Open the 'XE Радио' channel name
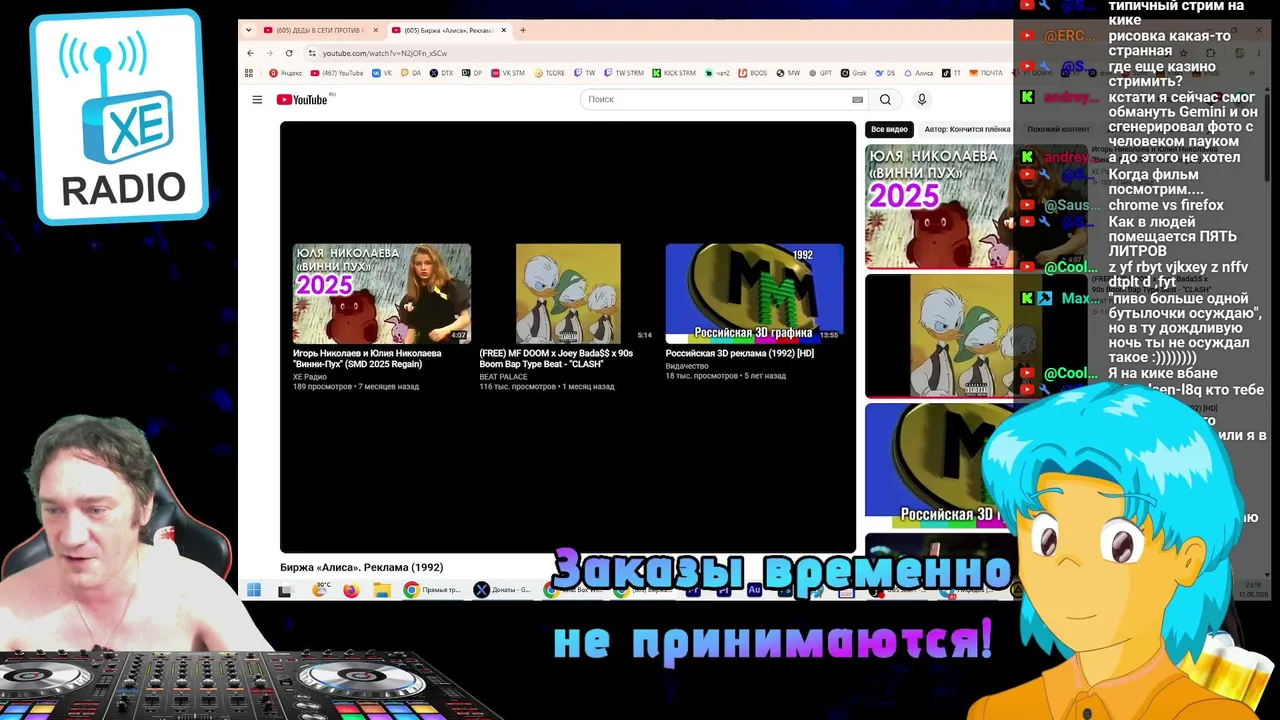The height and width of the screenshot is (720, 1280). click(x=310, y=377)
